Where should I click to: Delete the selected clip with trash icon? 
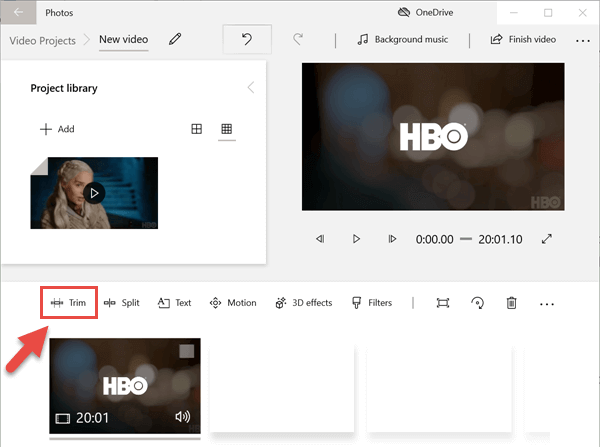point(511,303)
